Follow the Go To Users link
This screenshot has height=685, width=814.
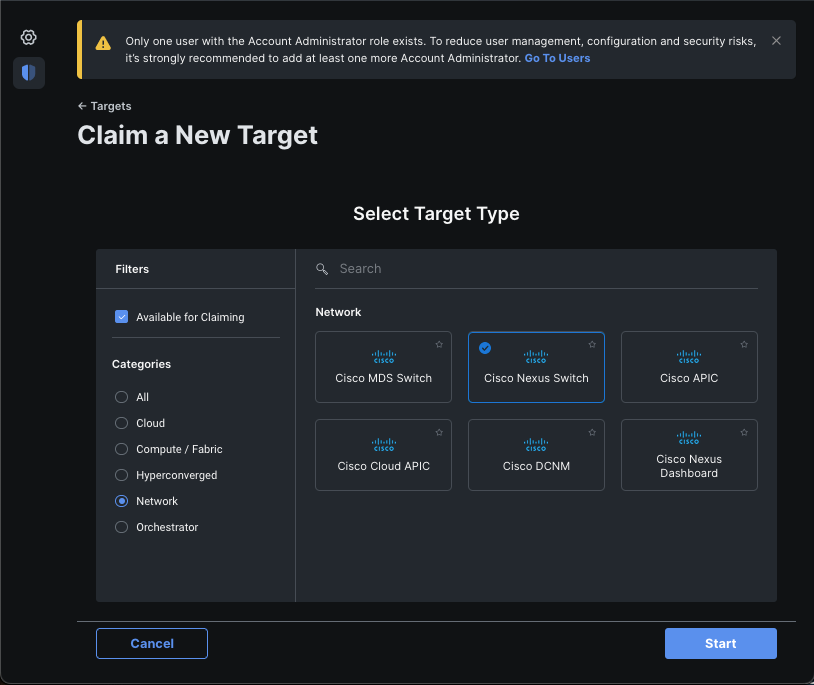click(x=557, y=58)
